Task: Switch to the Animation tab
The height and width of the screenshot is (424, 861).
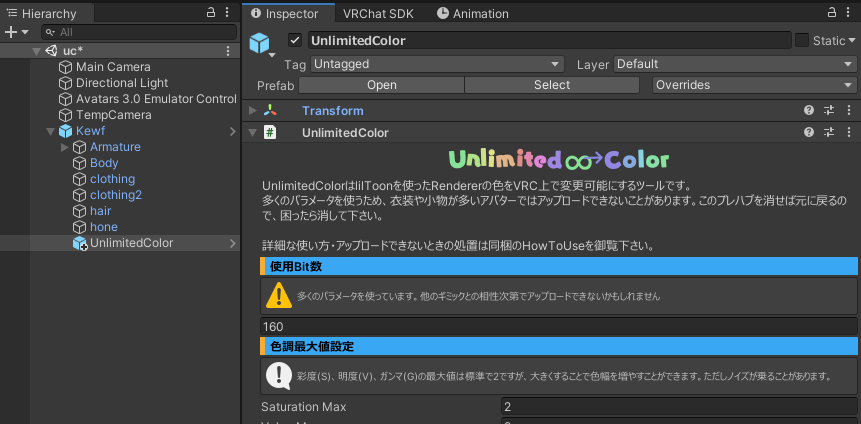Action: 473,14
